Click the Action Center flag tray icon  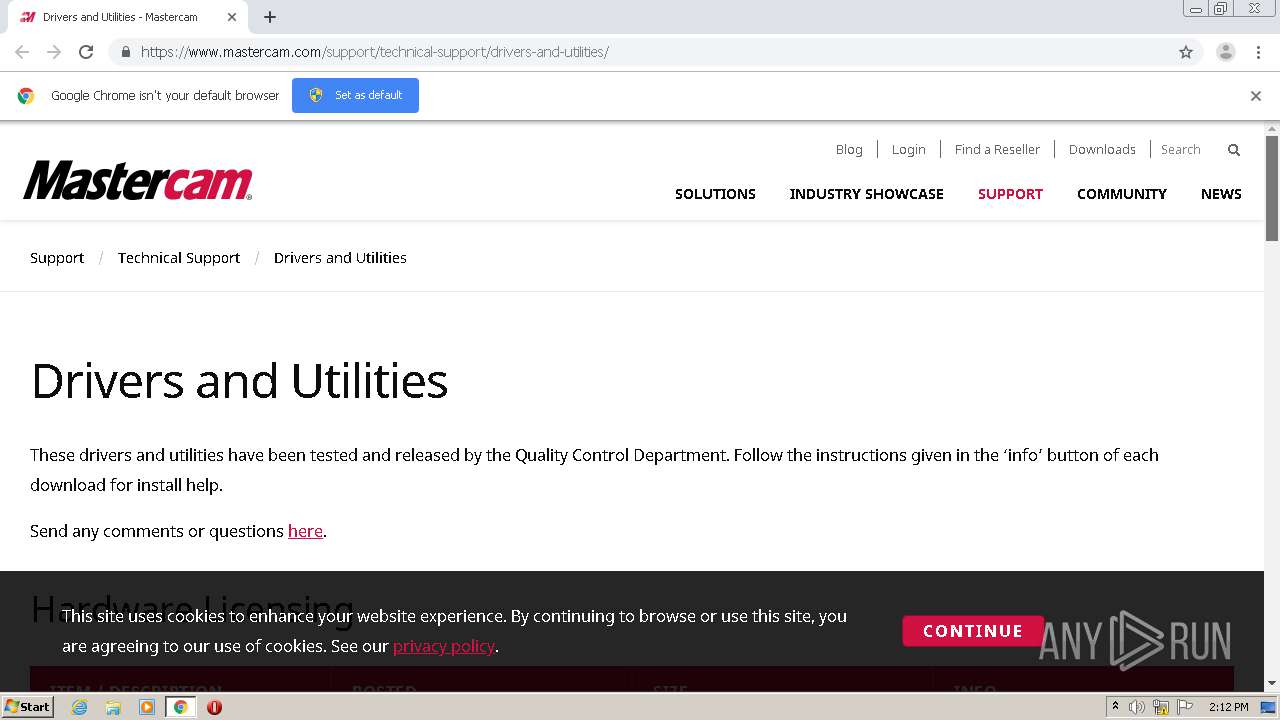pyautogui.click(x=1185, y=707)
